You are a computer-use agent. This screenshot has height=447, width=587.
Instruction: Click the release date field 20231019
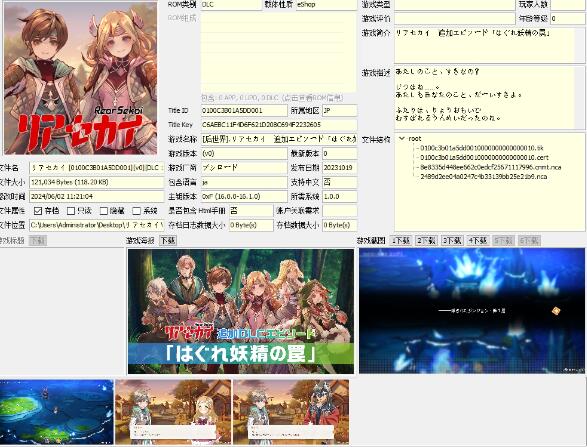pyautogui.click(x=340, y=168)
